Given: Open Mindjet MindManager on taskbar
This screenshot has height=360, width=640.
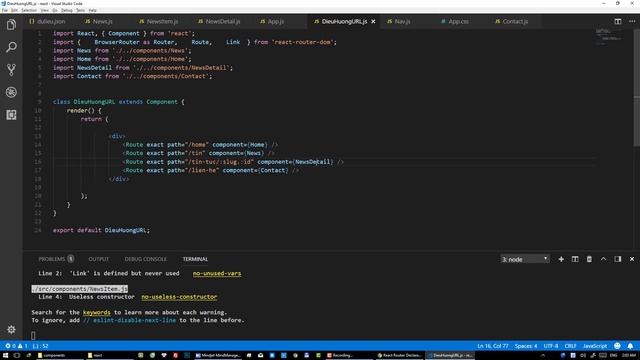Looking at the screenshot, I should point(218,356).
